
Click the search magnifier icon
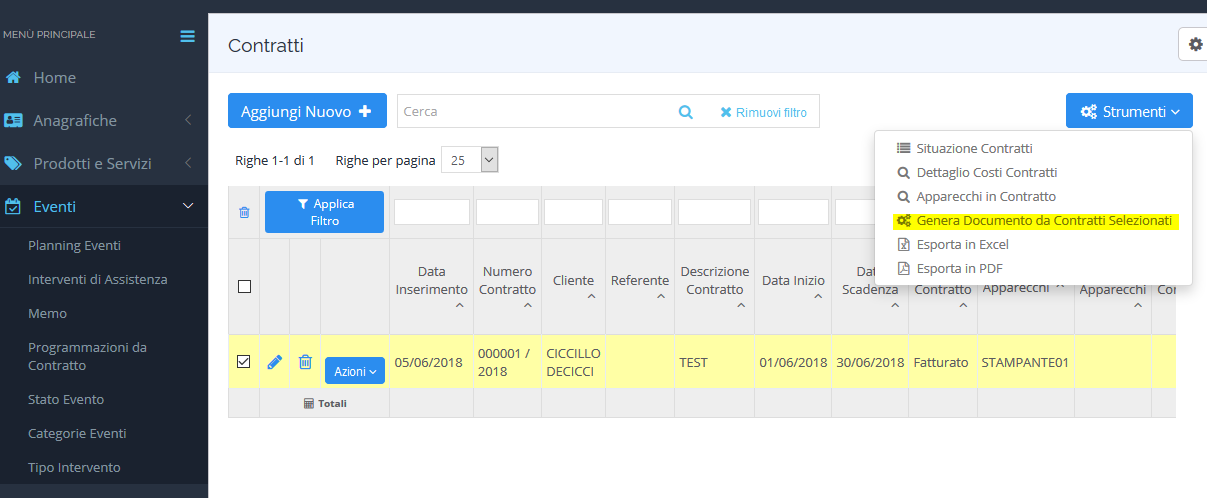pos(686,112)
